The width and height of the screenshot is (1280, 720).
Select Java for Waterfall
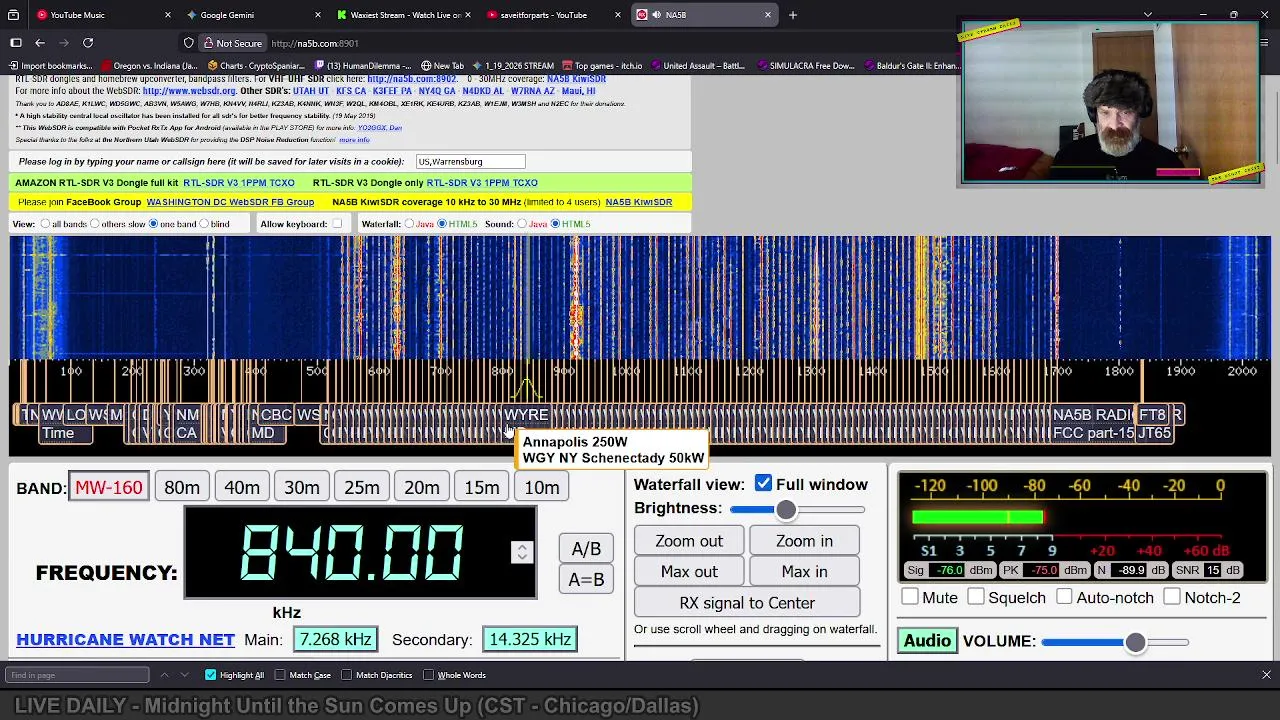pos(410,224)
